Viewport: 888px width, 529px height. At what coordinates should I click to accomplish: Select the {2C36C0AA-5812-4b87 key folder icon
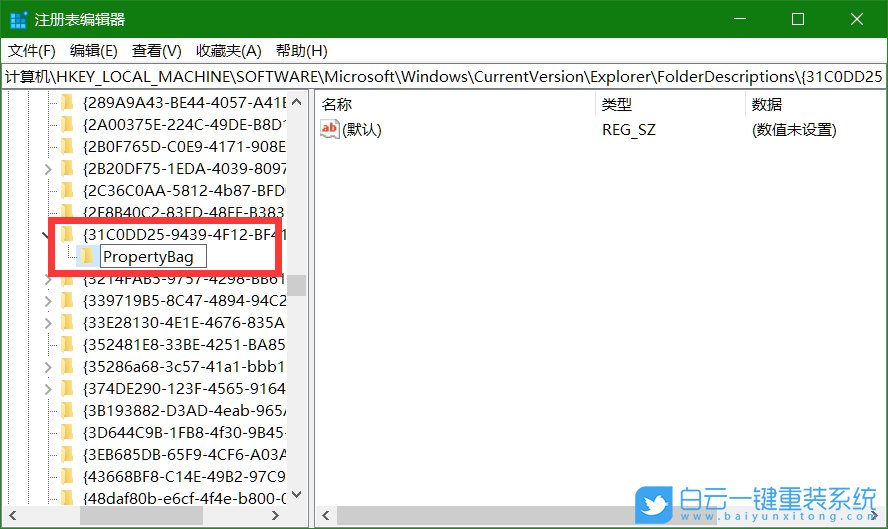click(67, 190)
